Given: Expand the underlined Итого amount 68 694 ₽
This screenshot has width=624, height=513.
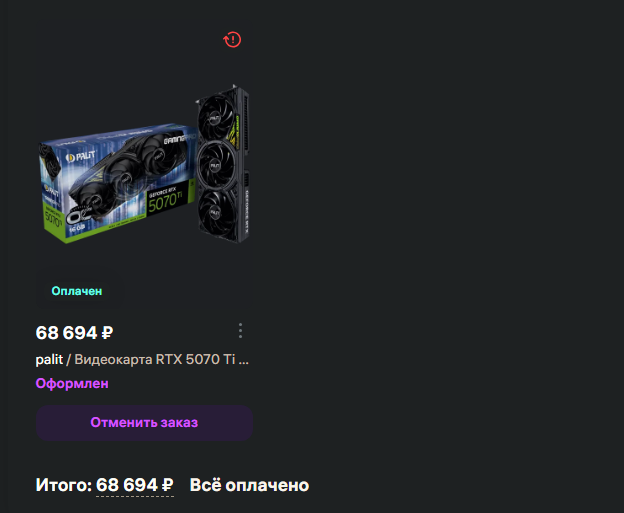Looking at the screenshot, I should (135, 485).
